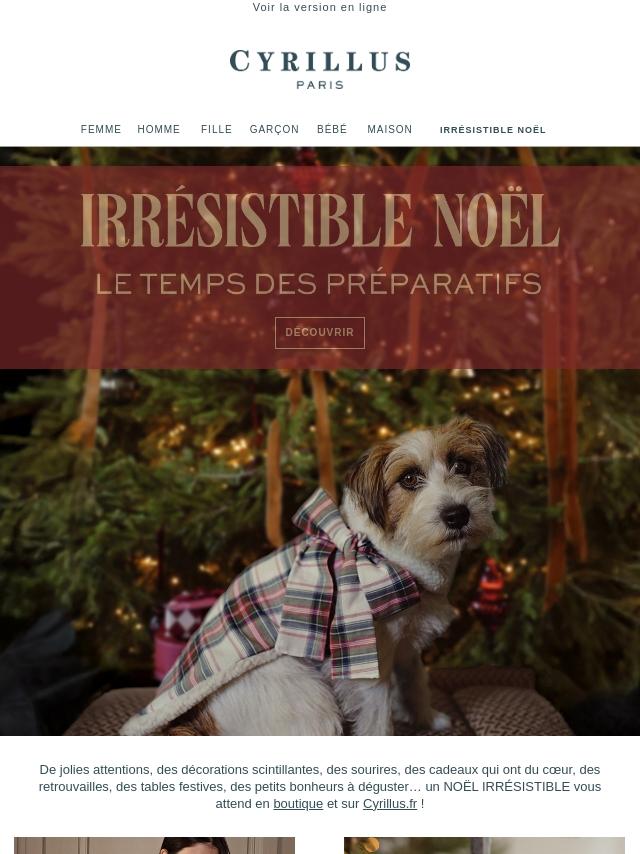Click the descriptive paragraph about Noël
The width and height of the screenshot is (640, 854).
click(x=320, y=786)
